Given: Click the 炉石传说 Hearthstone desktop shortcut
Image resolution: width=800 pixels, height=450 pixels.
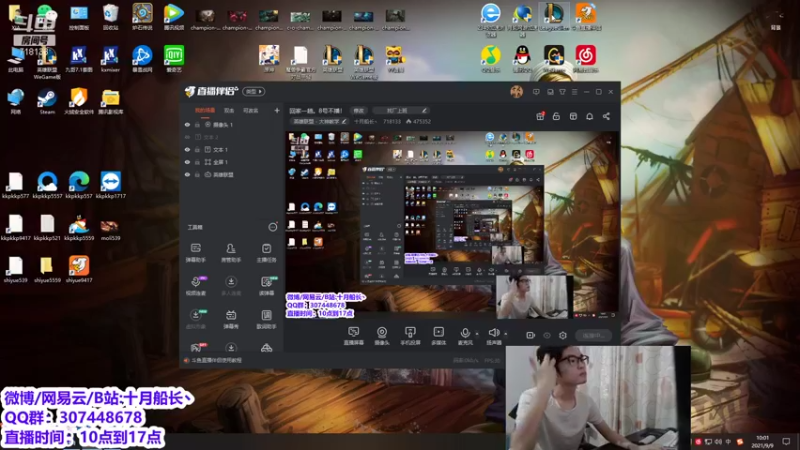Looking at the screenshot, I should [142, 16].
